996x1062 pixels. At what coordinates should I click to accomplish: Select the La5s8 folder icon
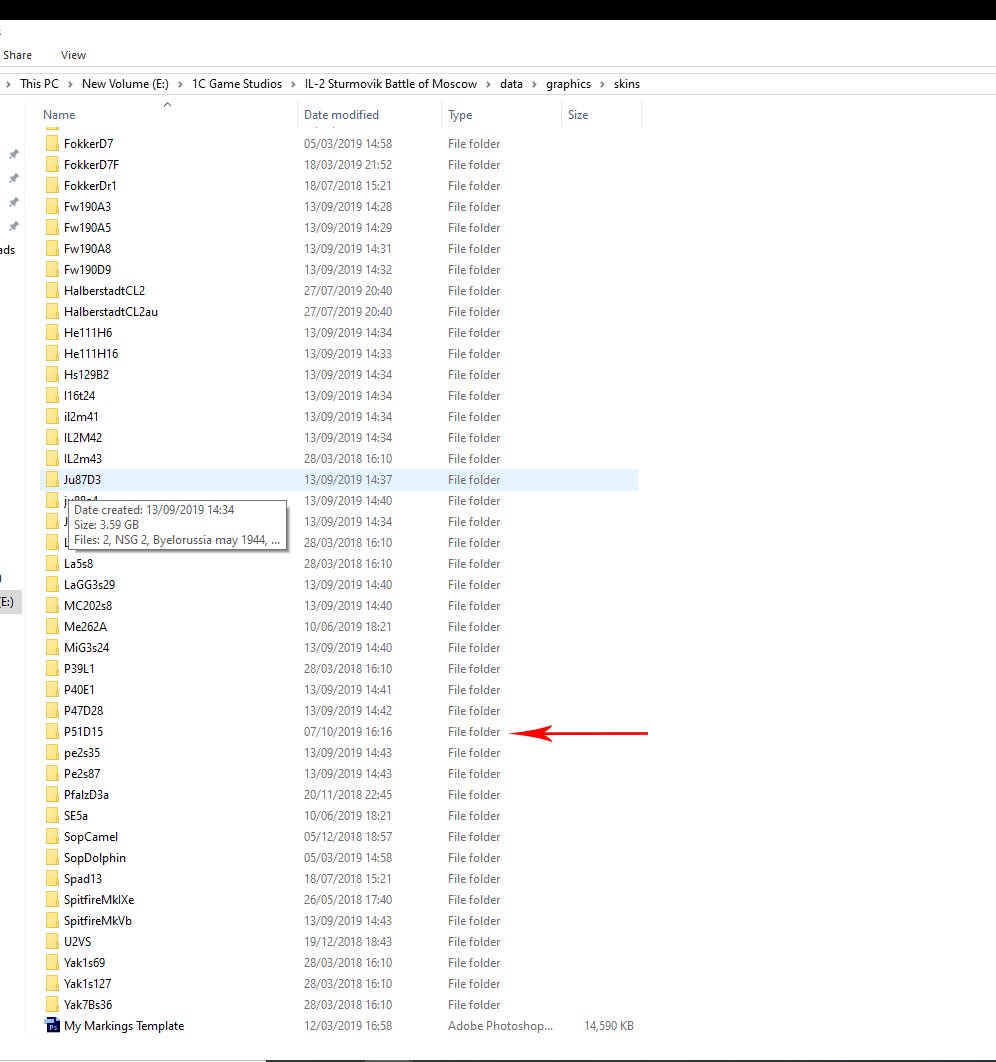(x=52, y=564)
